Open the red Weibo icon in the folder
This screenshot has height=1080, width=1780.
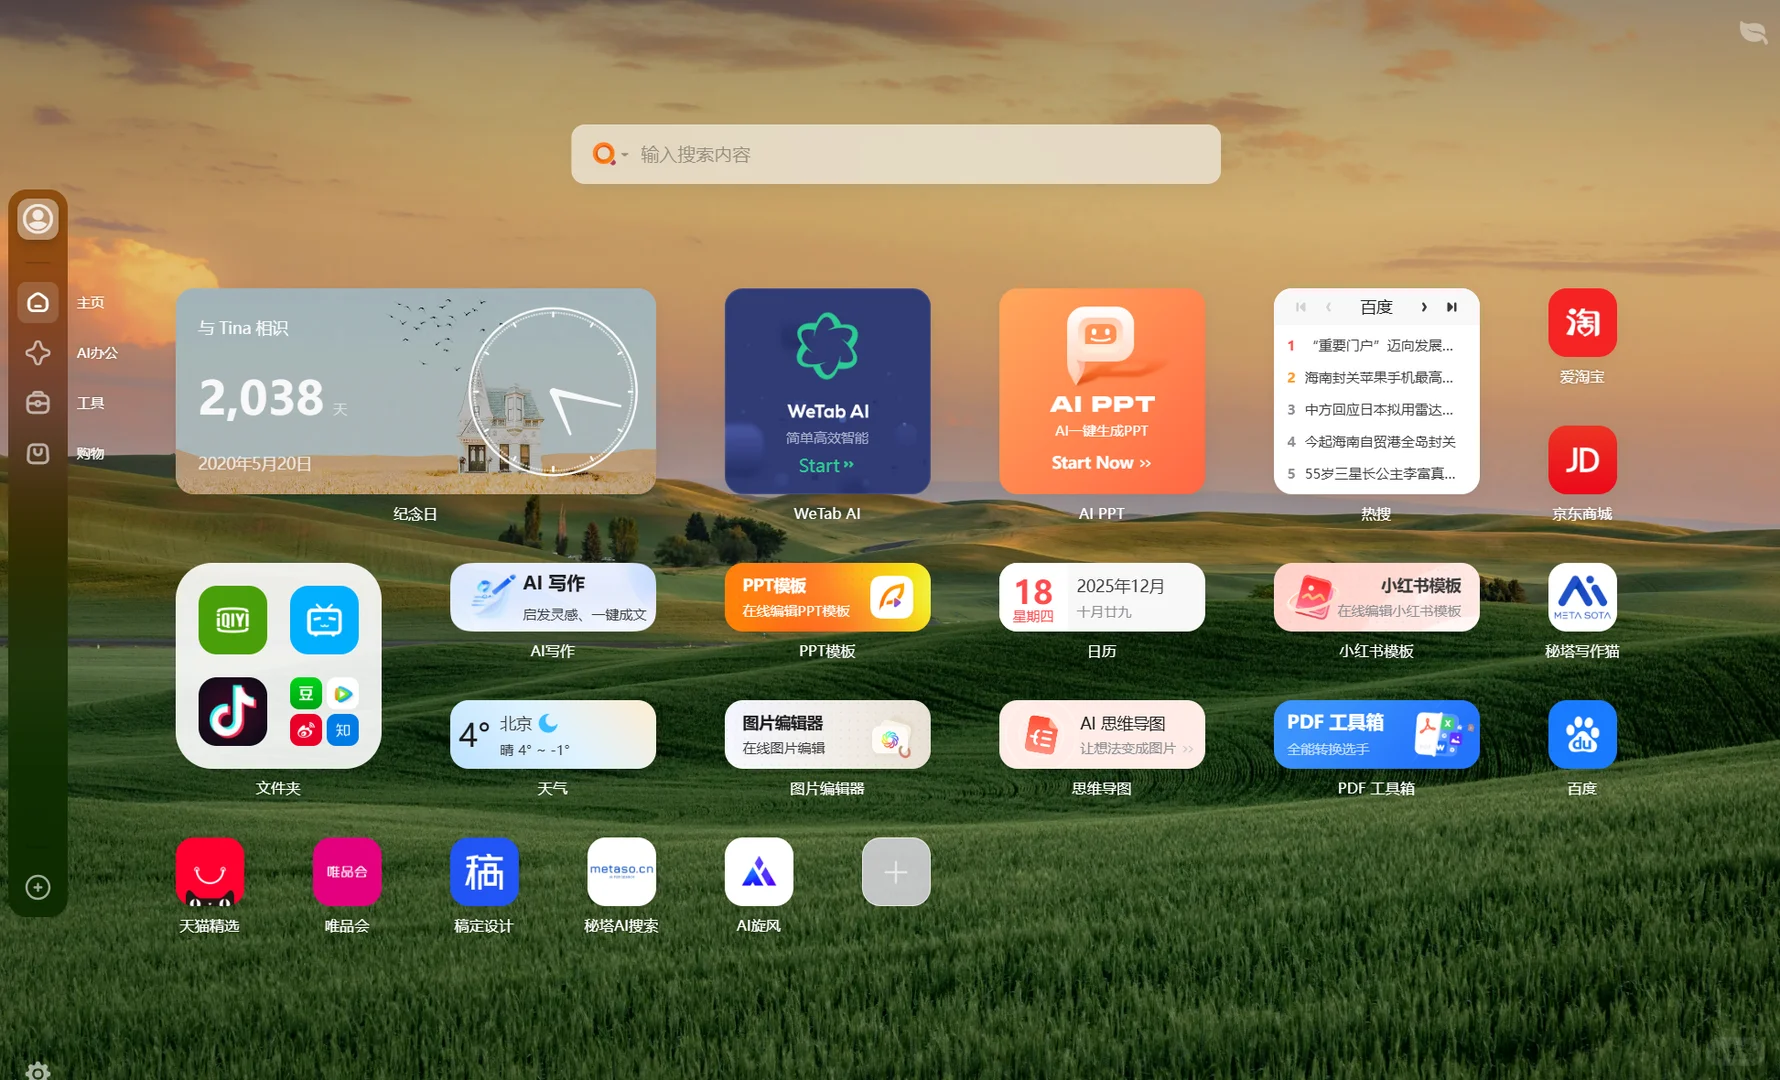coord(306,730)
